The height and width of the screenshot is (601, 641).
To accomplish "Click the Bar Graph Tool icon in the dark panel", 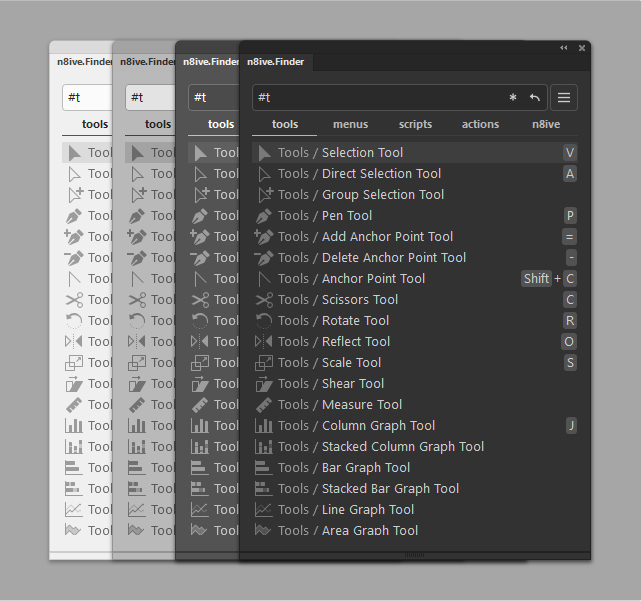I will point(264,468).
